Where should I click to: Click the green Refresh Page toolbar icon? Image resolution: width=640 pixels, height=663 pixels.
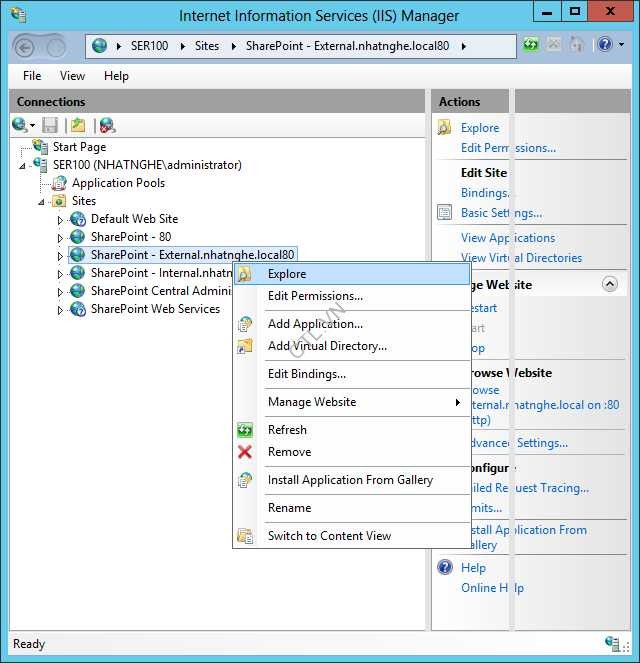coord(531,44)
